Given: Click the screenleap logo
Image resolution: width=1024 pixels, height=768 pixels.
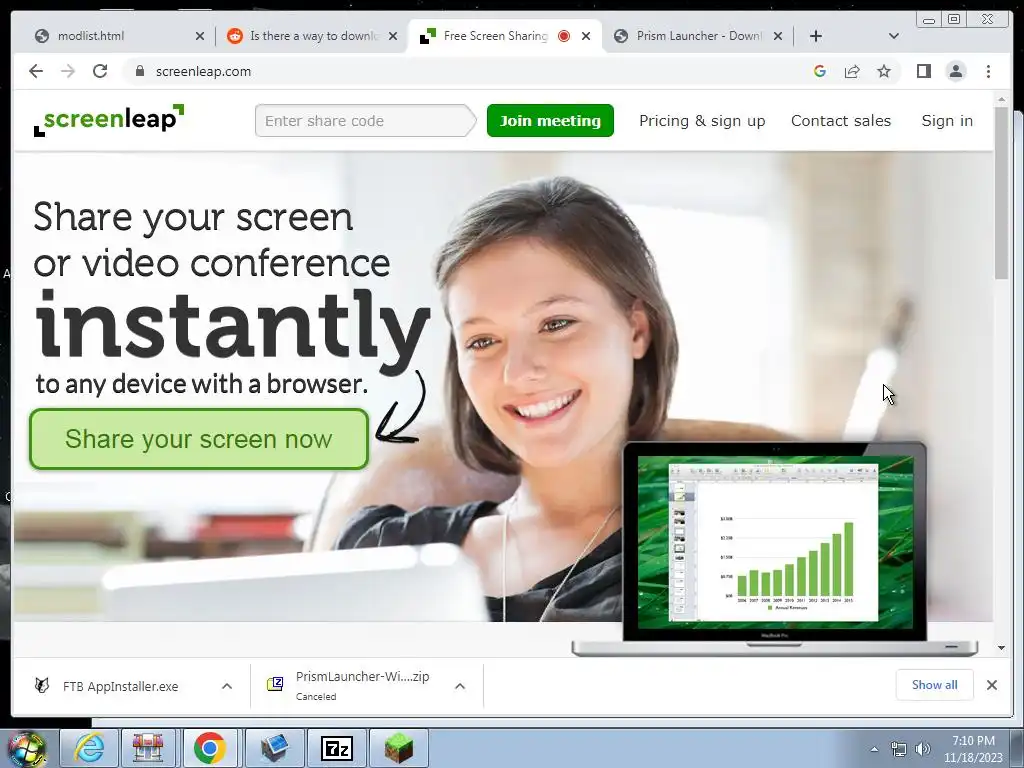Looking at the screenshot, I should coord(109,120).
